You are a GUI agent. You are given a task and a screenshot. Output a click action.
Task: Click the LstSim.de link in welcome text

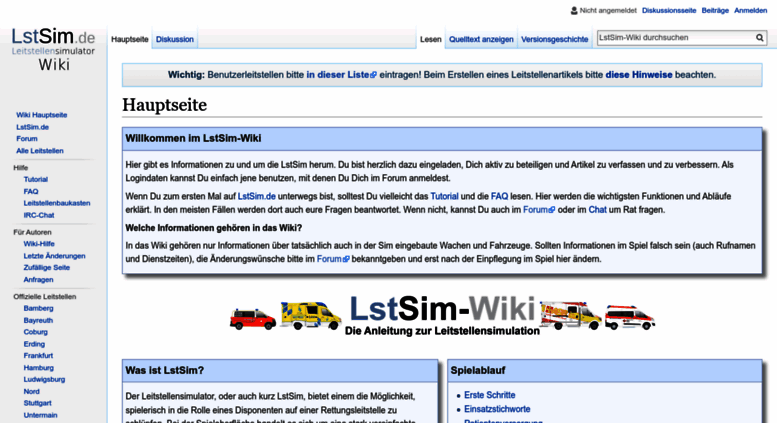(257, 196)
